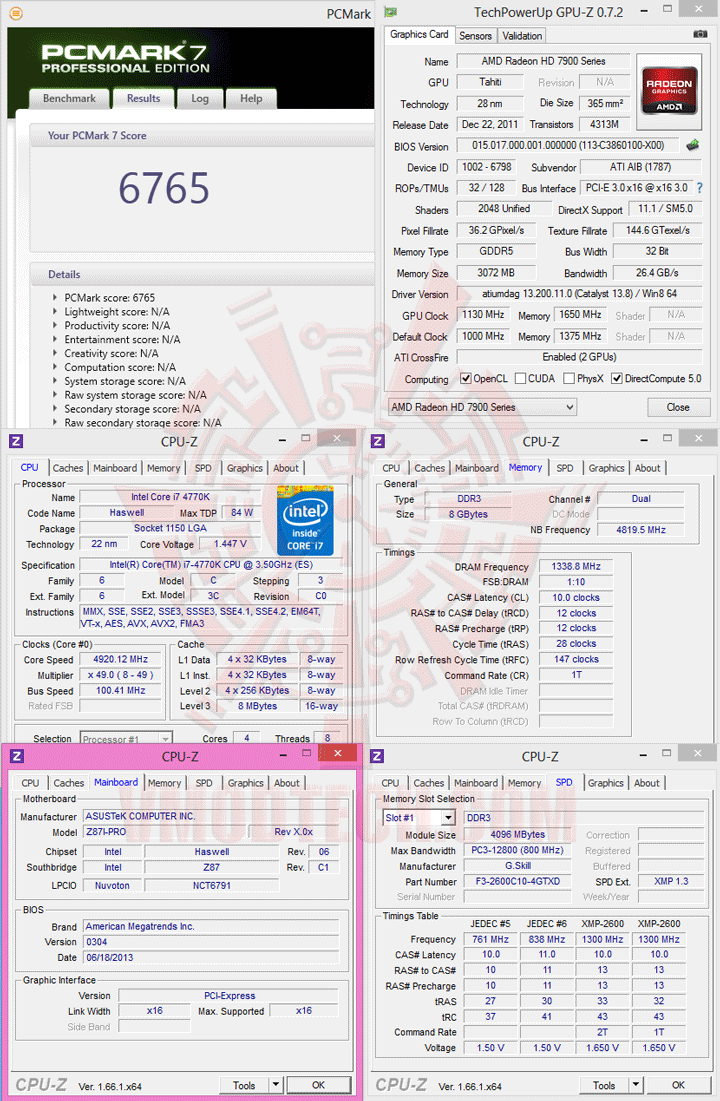Image resolution: width=720 pixels, height=1101 pixels.
Task: Click the CPU-Z icon in CPU tab window
Action: click(x=16, y=441)
